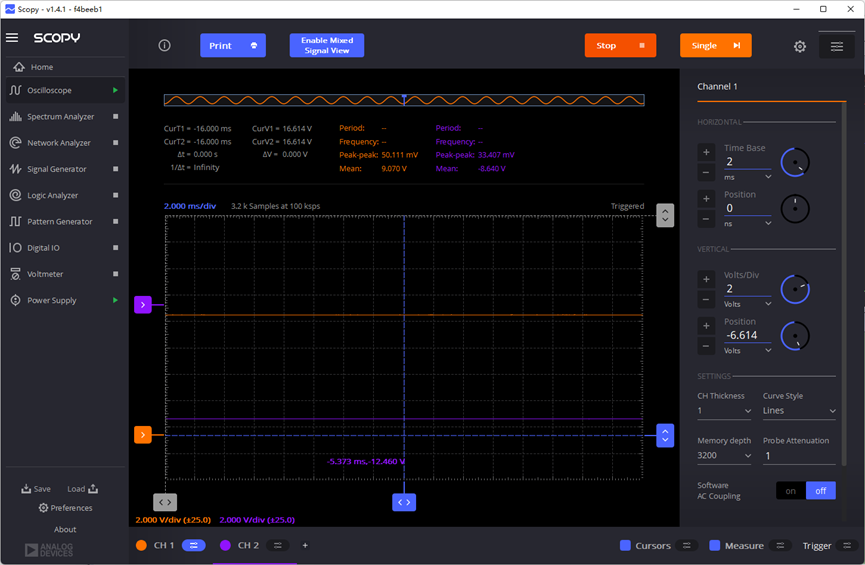Image resolution: width=865 pixels, height=565 pixels.
Task: Edit the Probe Attenuation field
Action: pos(799,456)
